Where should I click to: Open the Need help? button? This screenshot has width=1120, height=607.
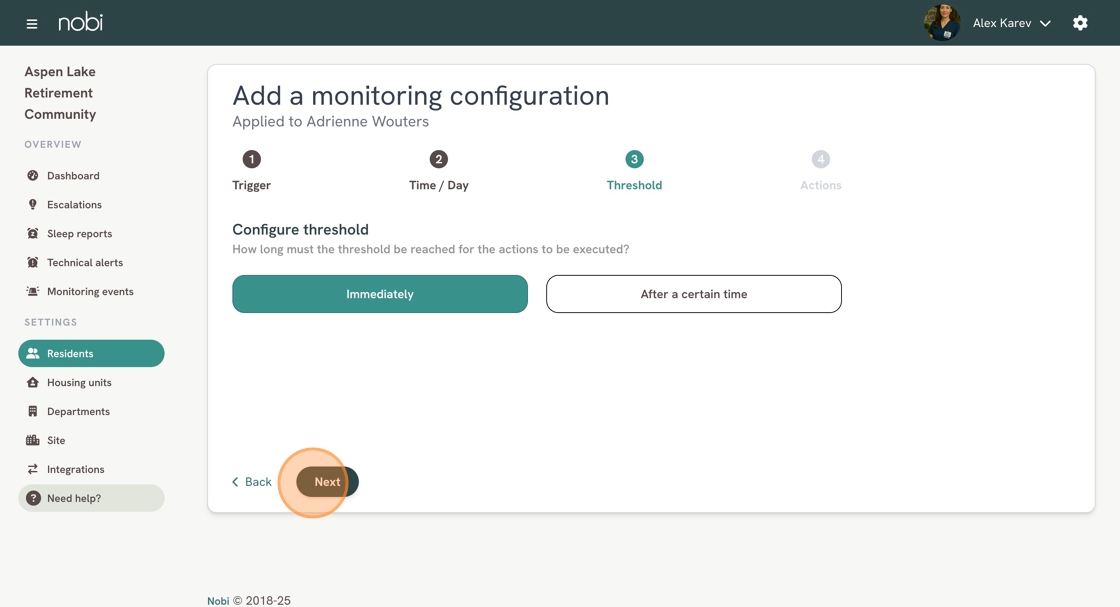click(91, 498)
